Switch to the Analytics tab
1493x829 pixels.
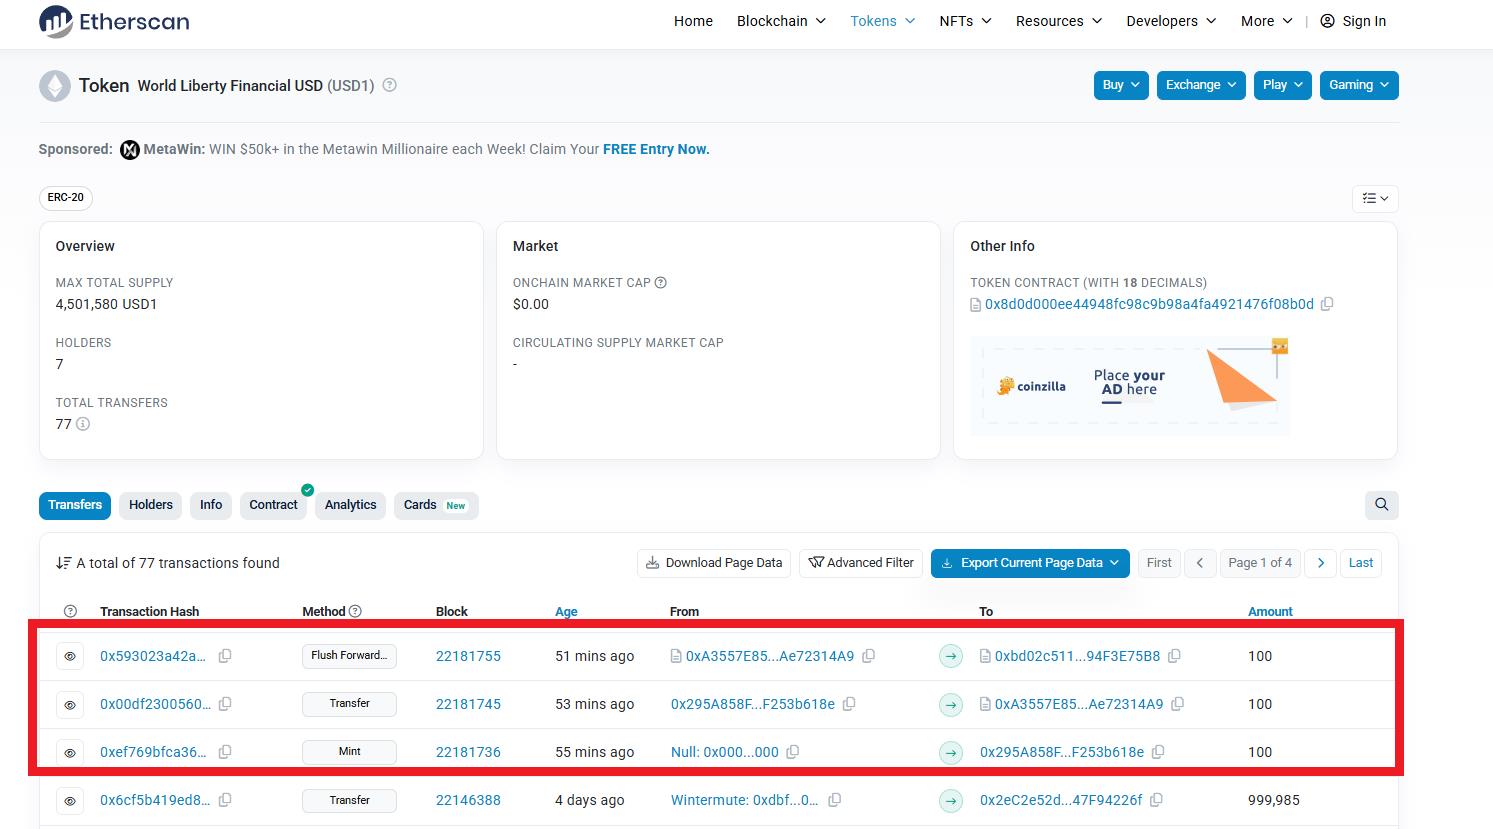350,505
